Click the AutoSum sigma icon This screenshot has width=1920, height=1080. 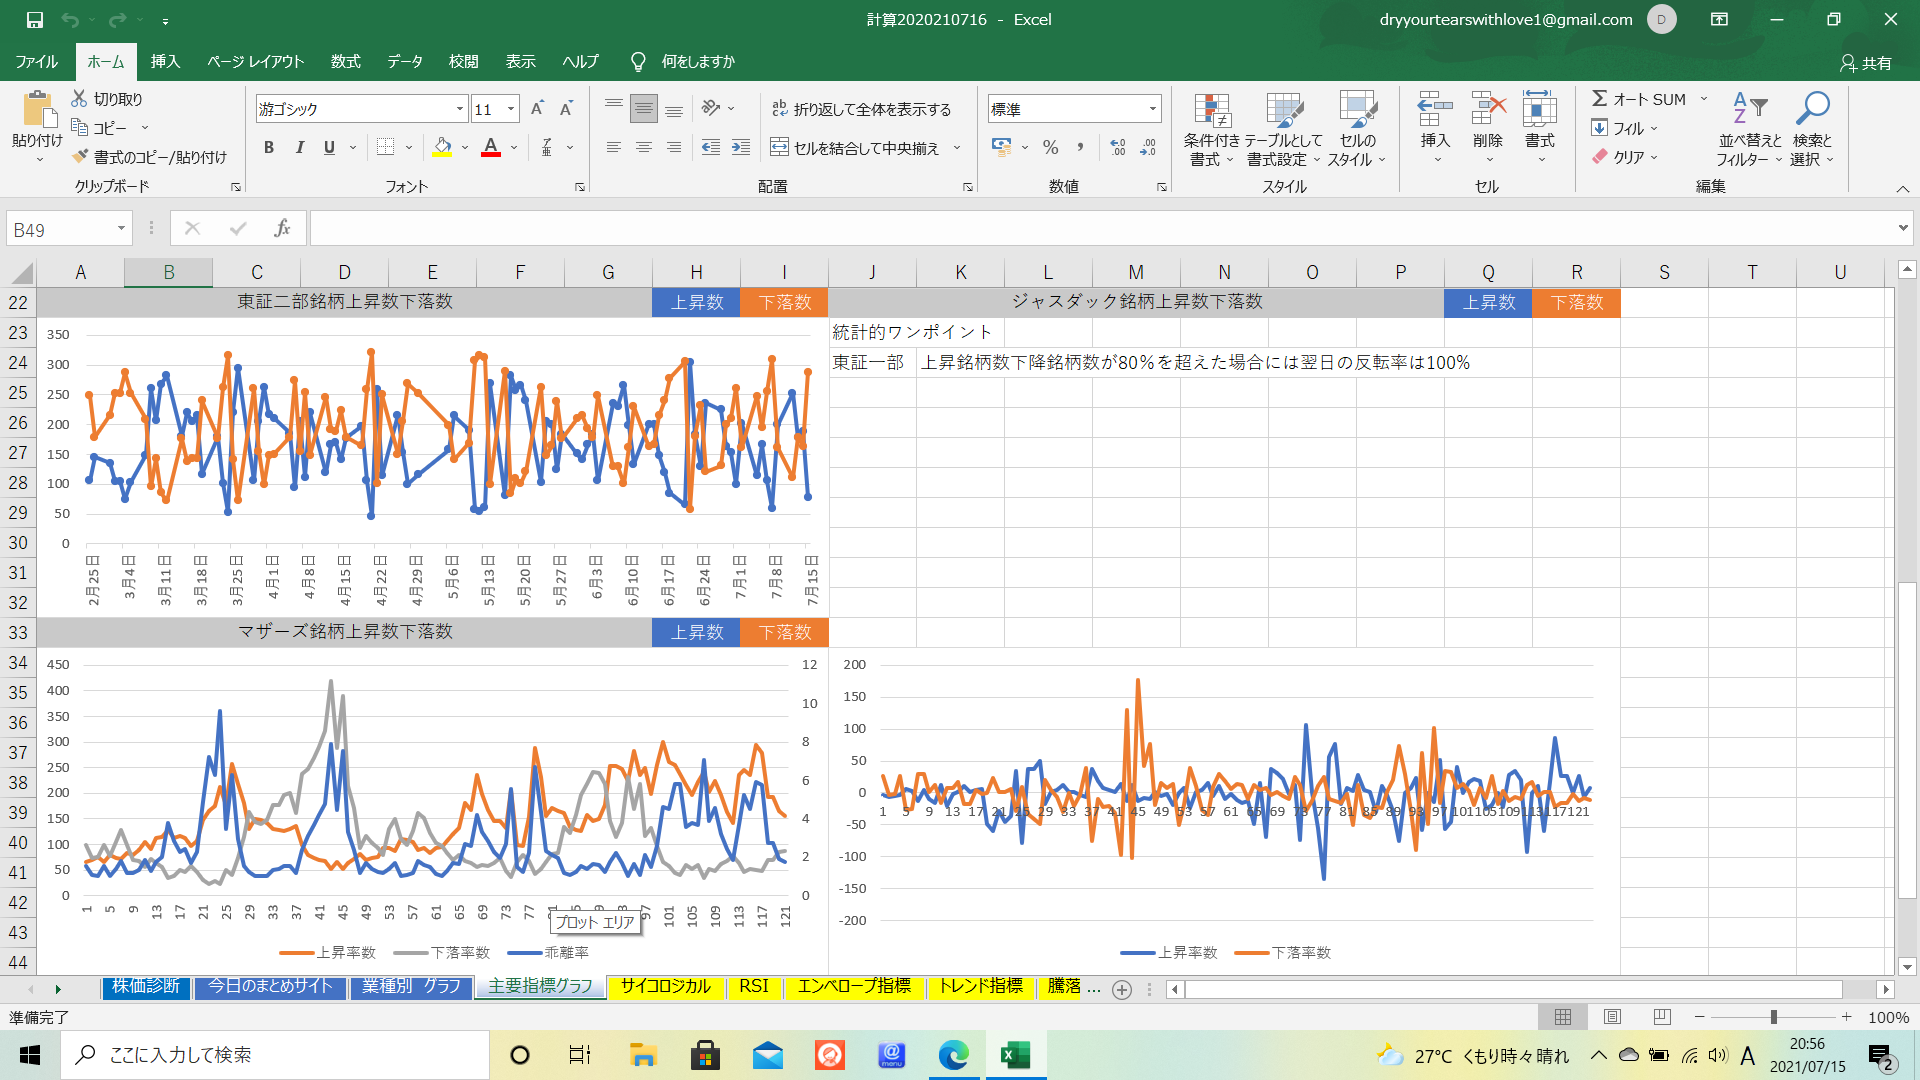[1600, 98]
